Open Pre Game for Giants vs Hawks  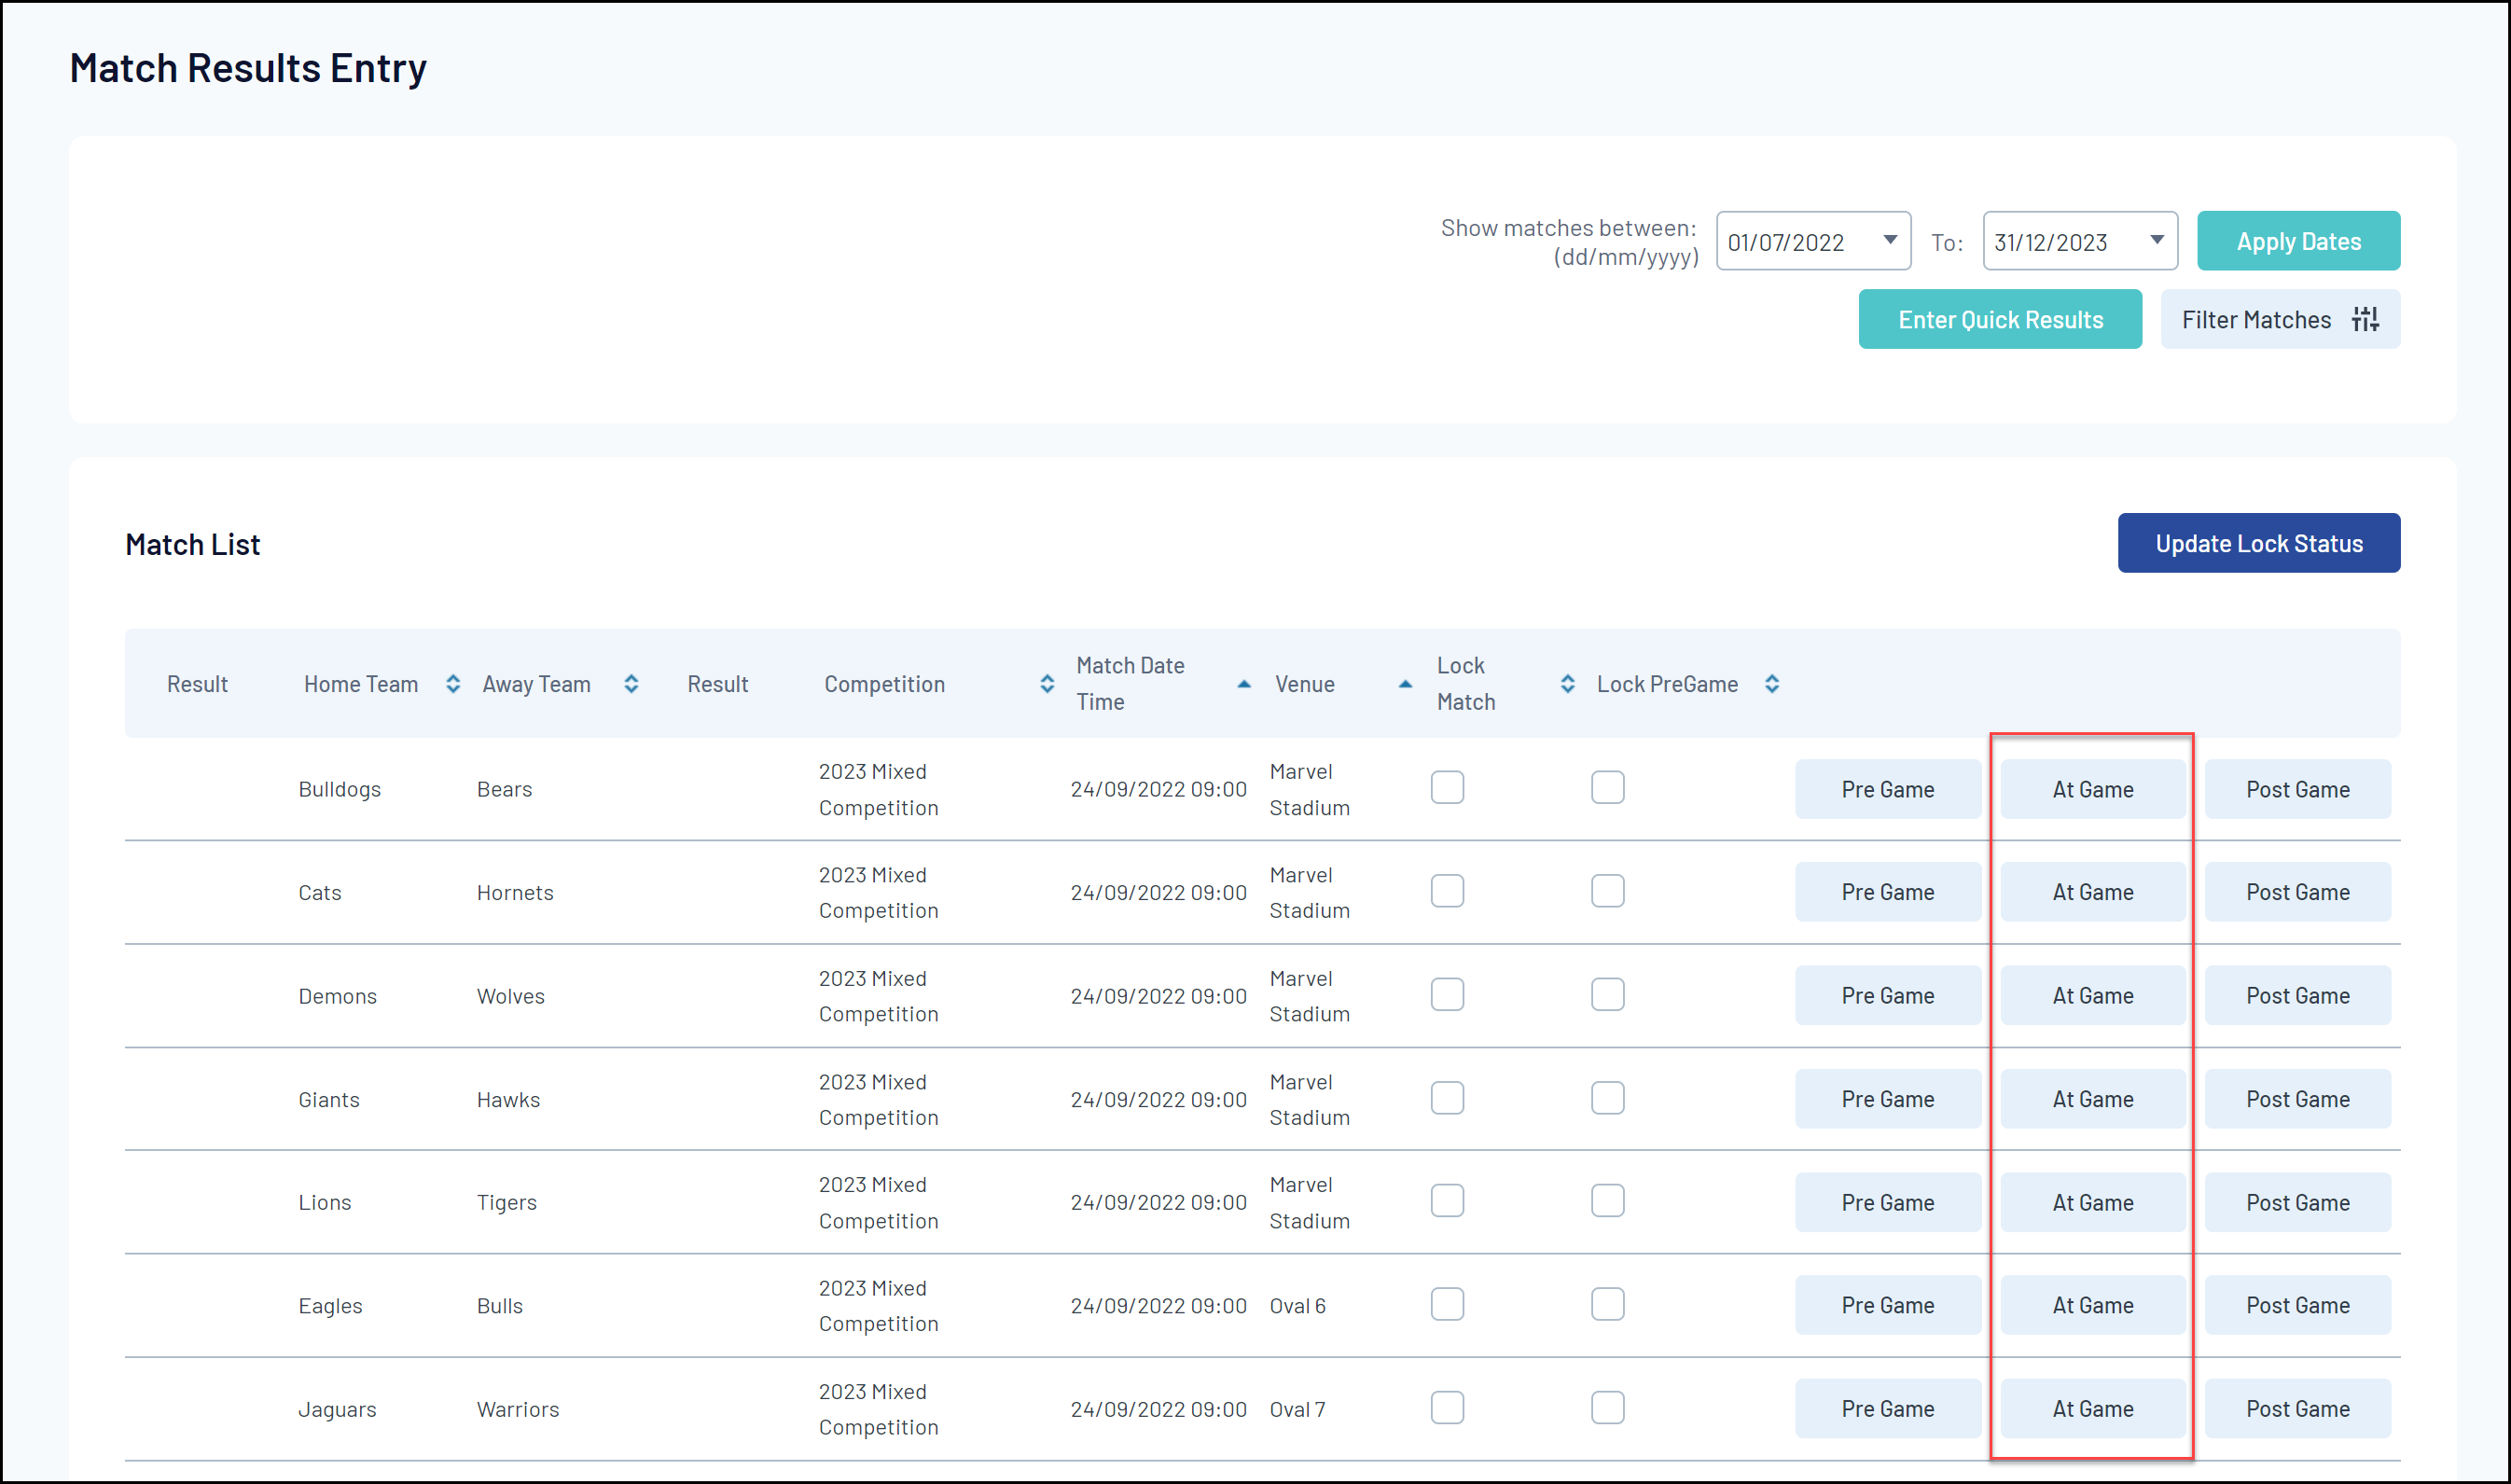click(1887, 1098)
